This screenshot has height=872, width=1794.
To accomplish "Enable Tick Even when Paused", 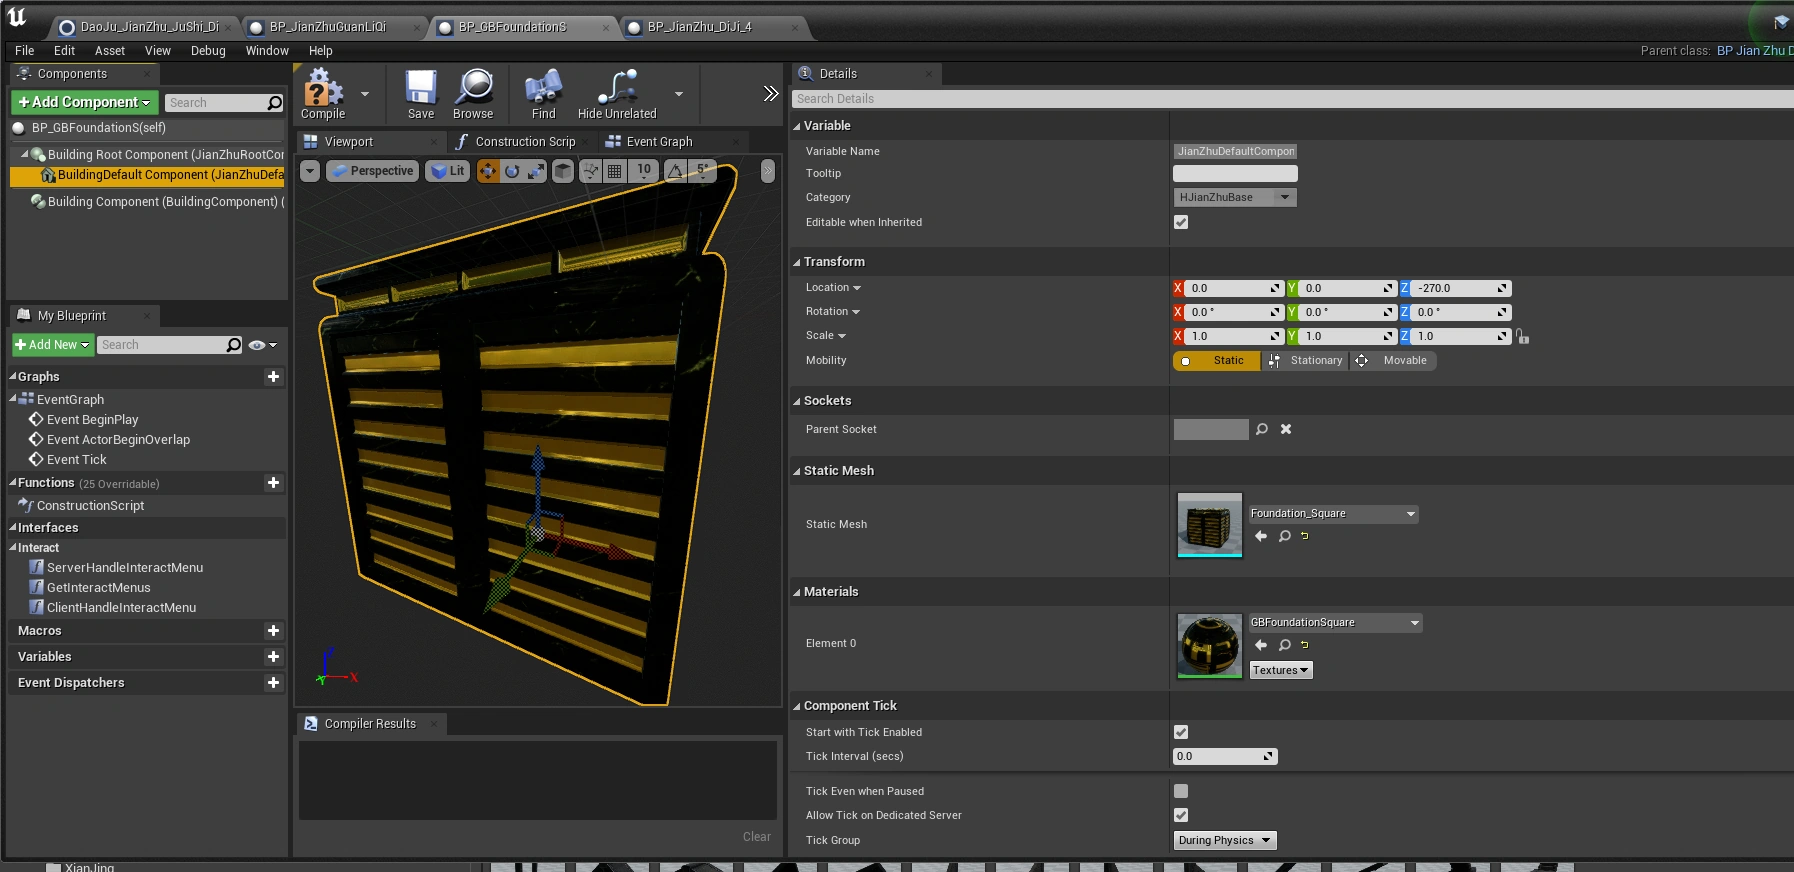I will click(x=1181, y=791).
